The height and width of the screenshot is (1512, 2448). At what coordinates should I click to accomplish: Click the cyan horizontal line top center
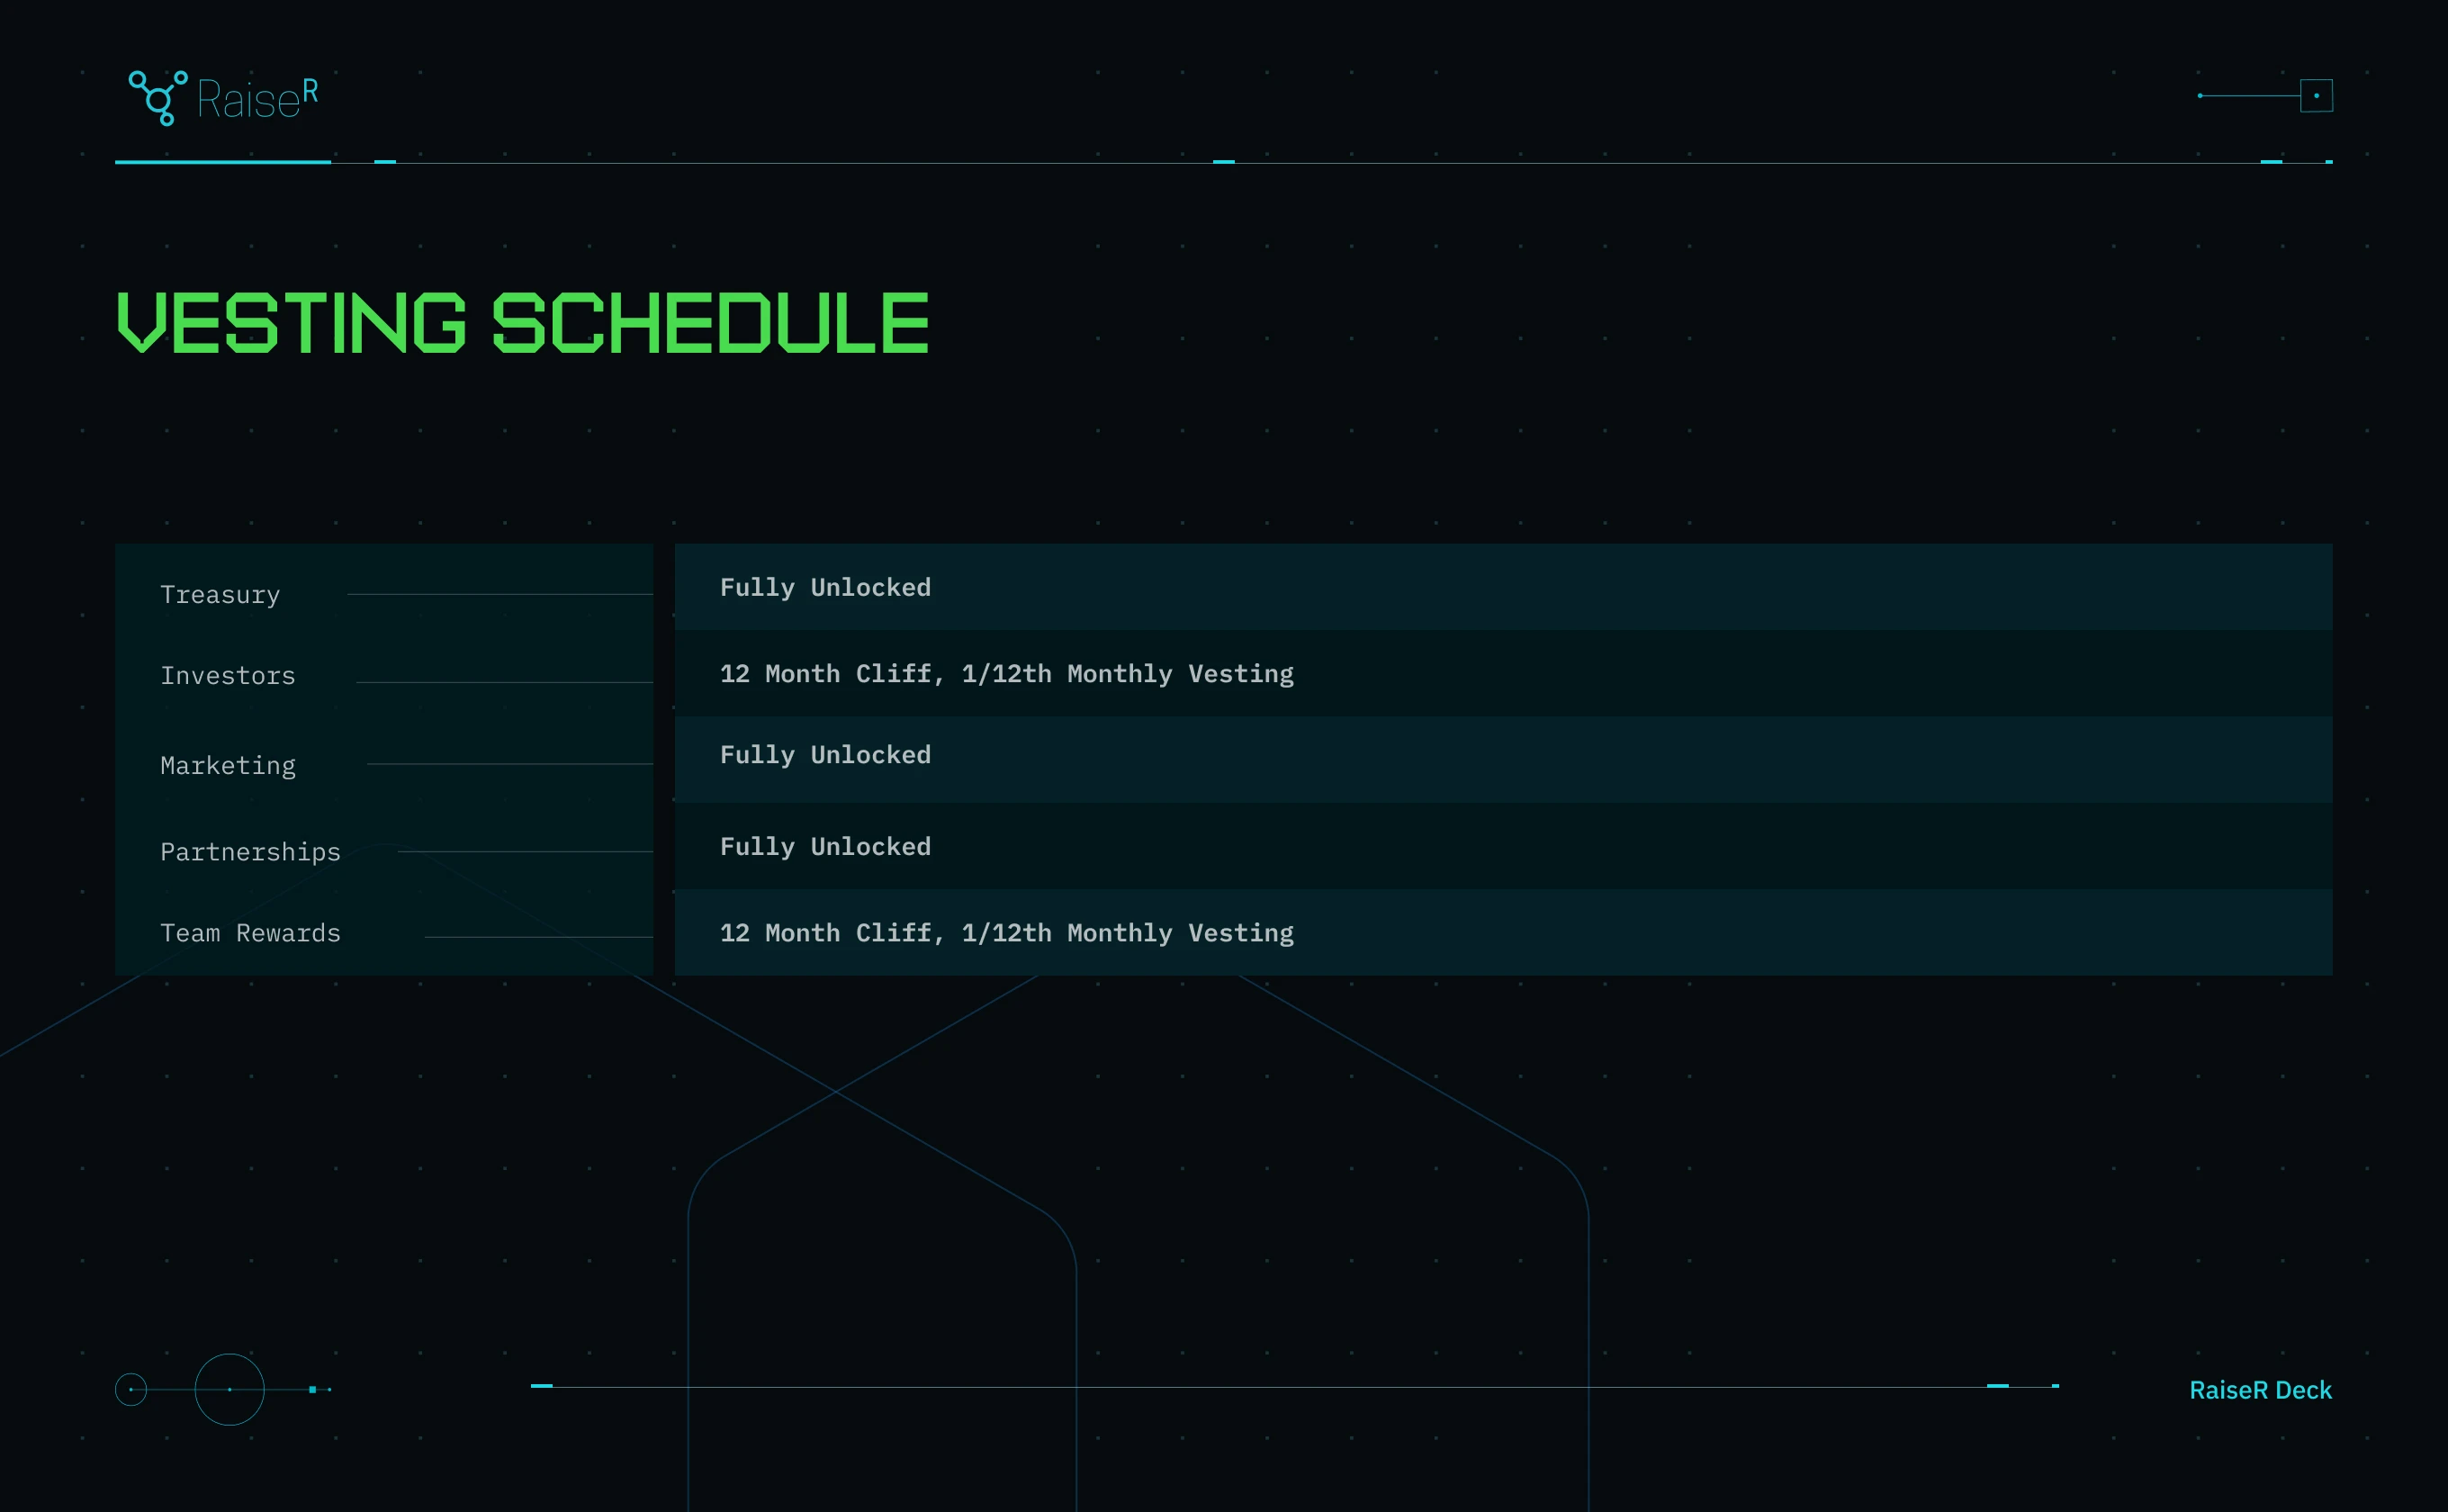point(1224,165)
